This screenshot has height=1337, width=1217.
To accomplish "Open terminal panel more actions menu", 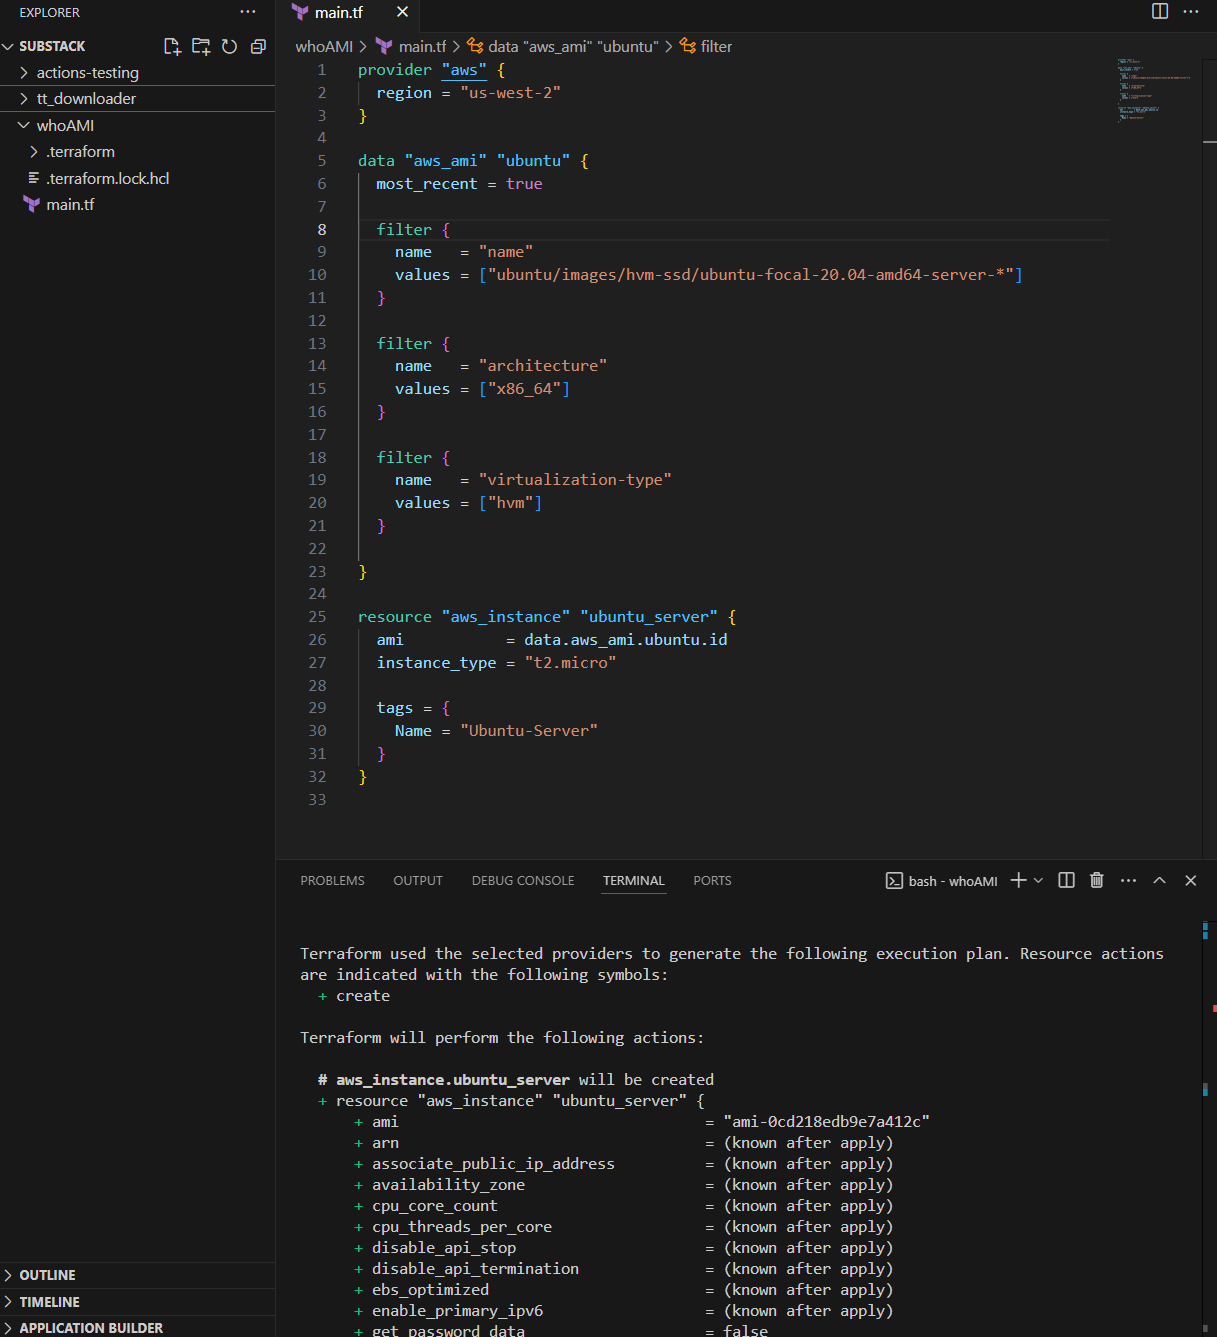I will (1128, 880).
